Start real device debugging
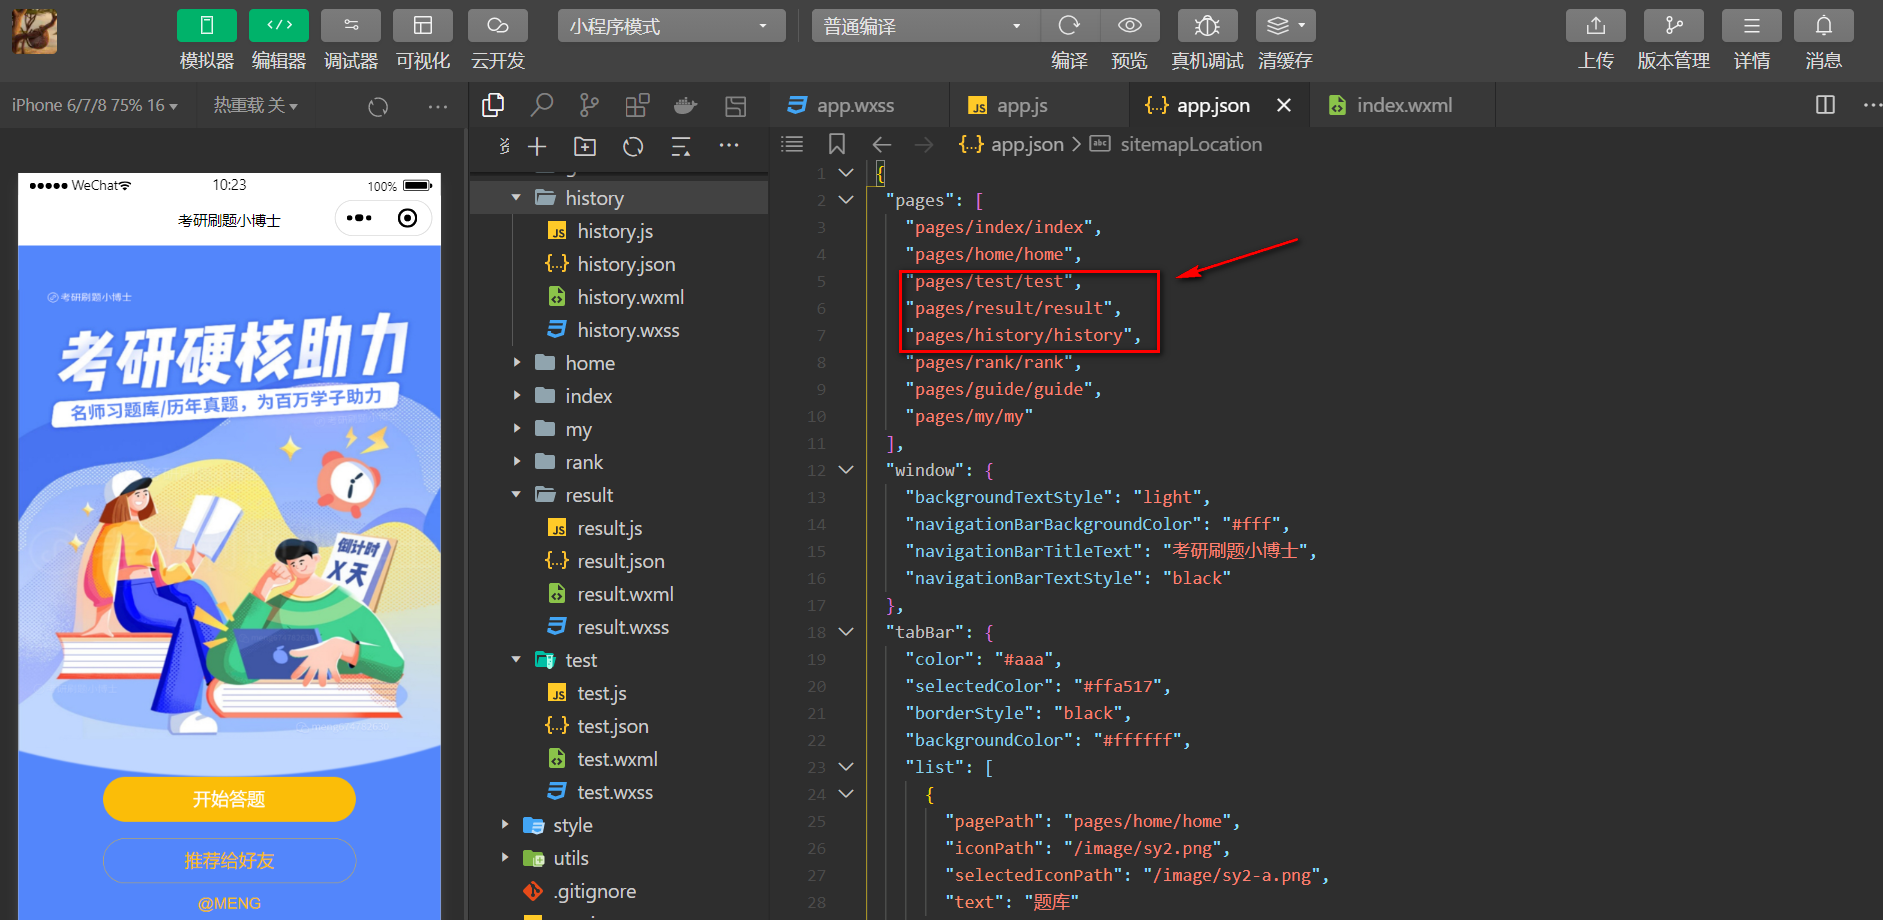 [1207, 26]
